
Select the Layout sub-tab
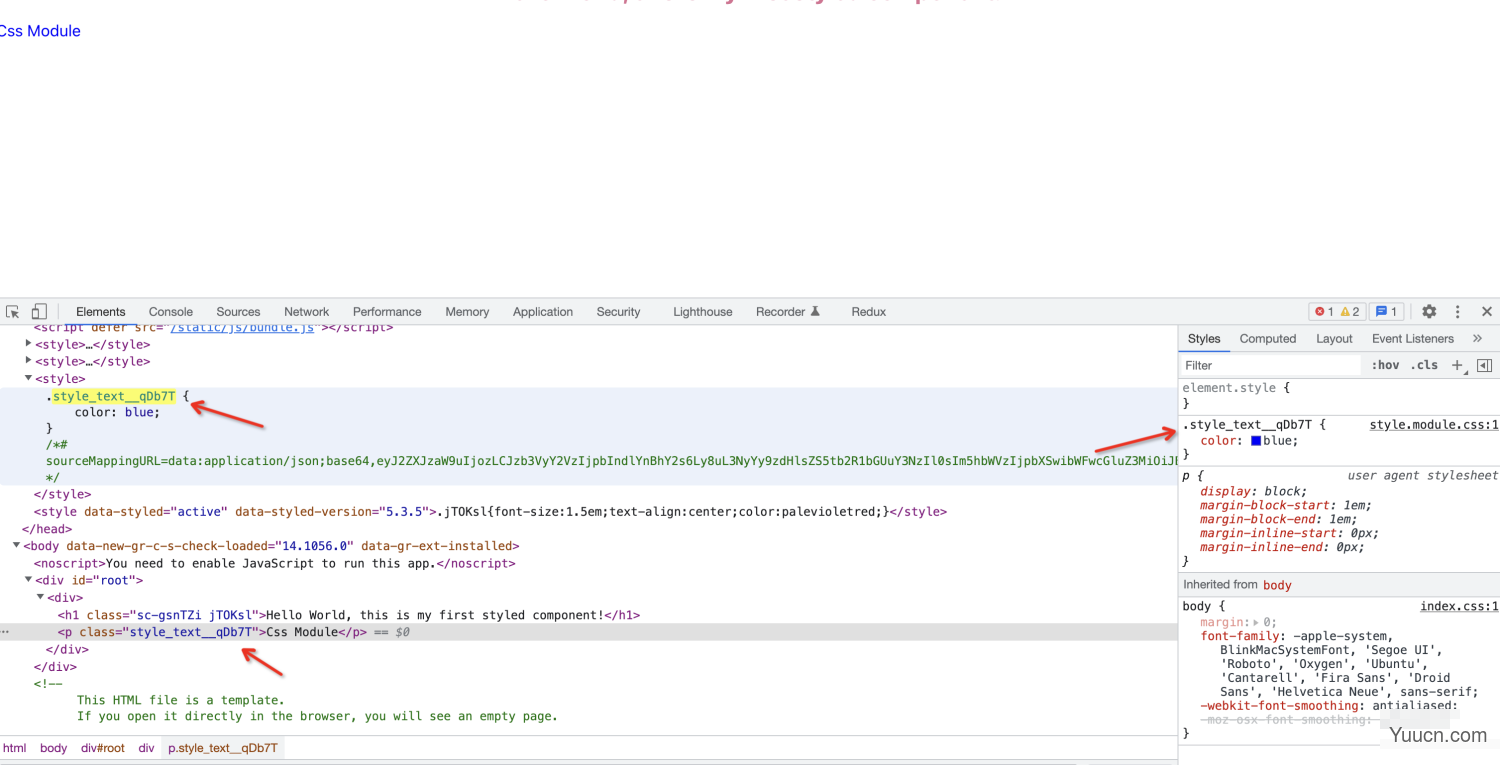(1334, 339)
